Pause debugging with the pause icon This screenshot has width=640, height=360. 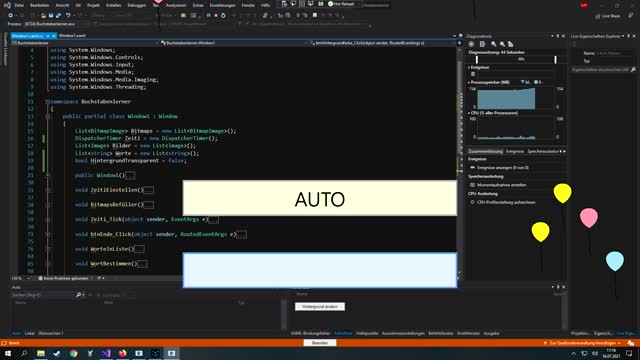pos(209,16)
